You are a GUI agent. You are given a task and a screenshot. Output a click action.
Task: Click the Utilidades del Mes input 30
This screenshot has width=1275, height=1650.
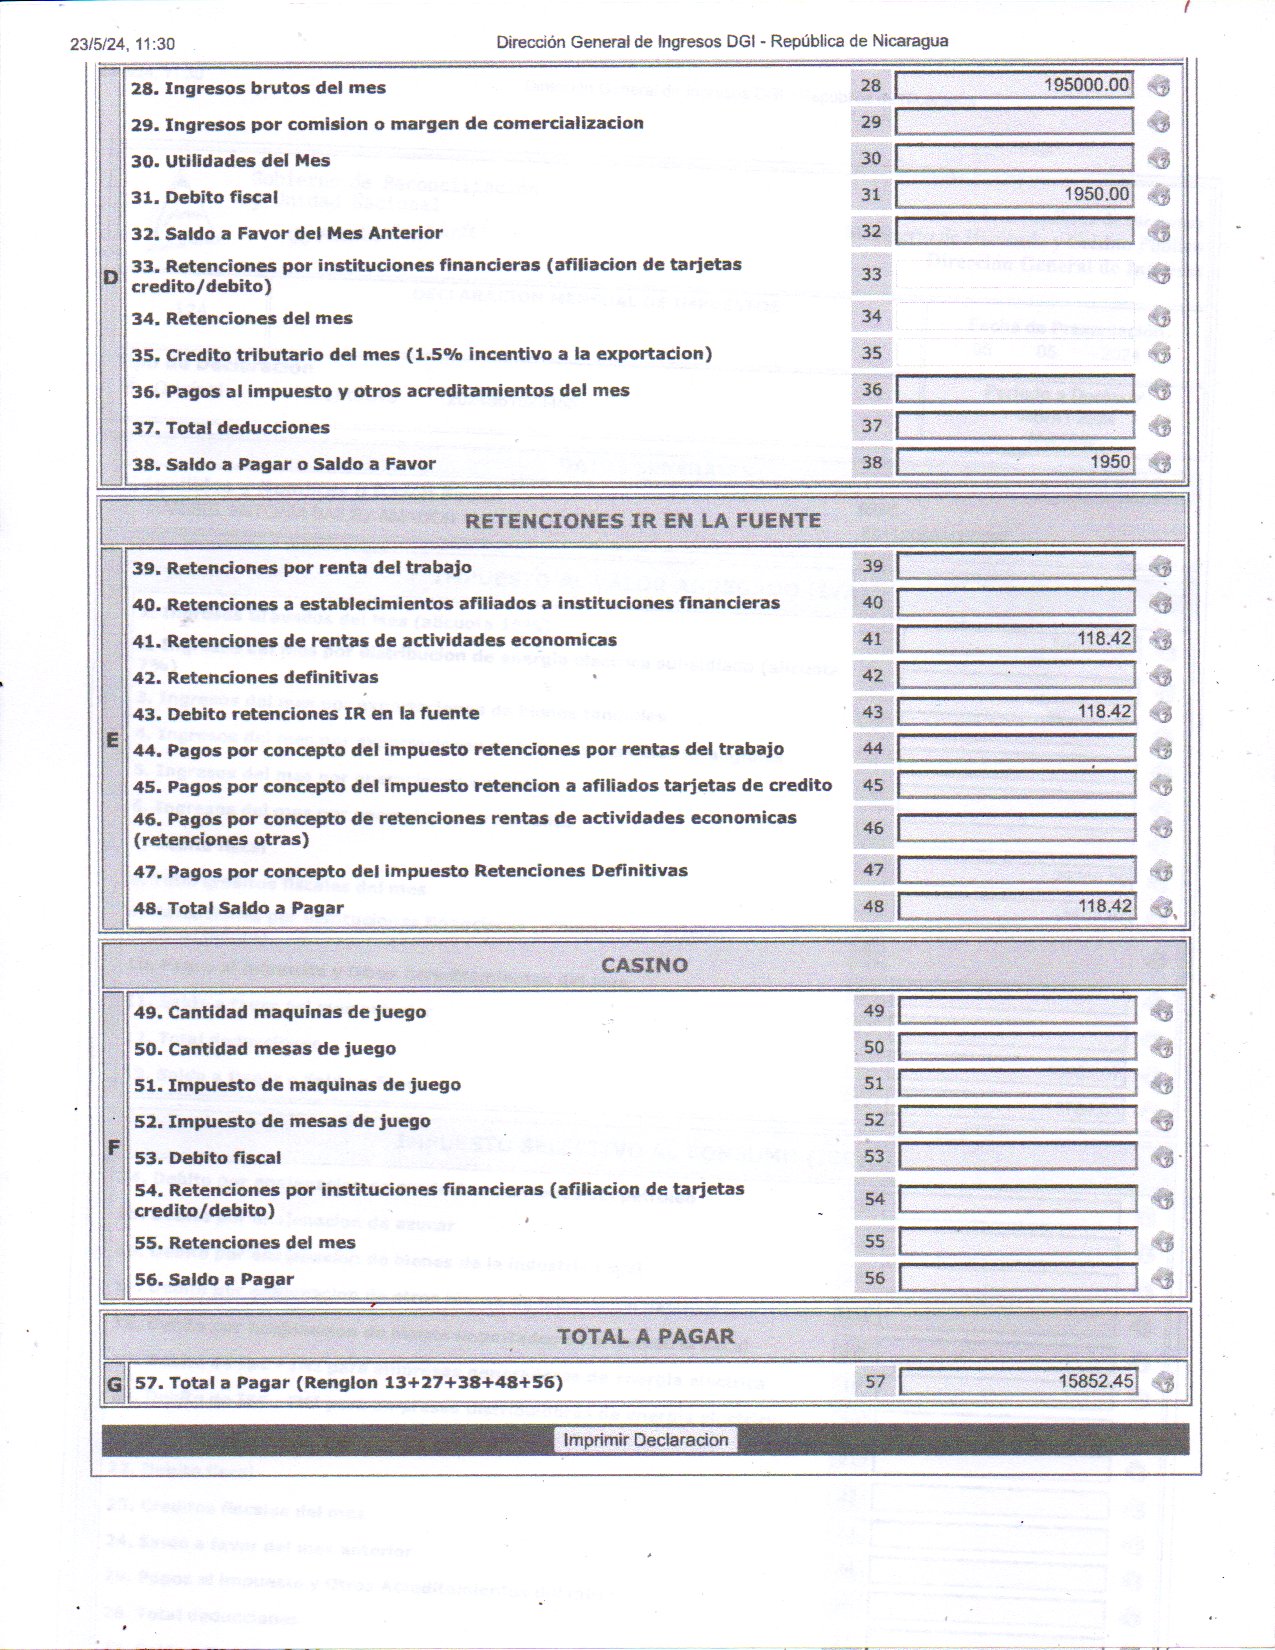[x=1014, y=158]
